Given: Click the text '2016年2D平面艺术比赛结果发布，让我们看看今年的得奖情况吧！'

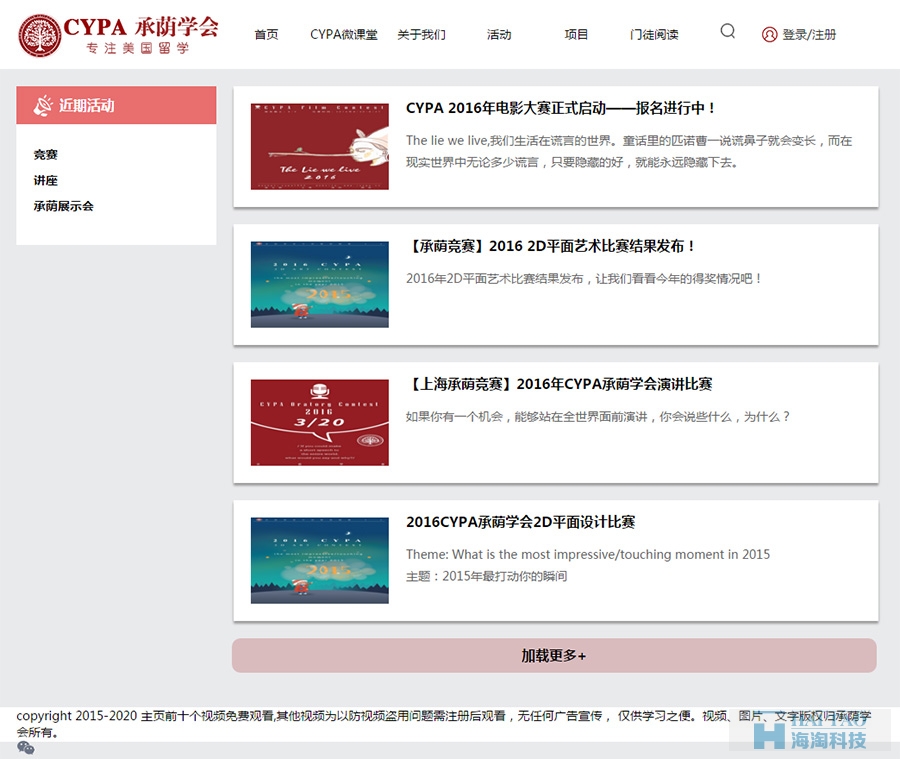Looking at the screenshot, I should click(x=584, y=278).
